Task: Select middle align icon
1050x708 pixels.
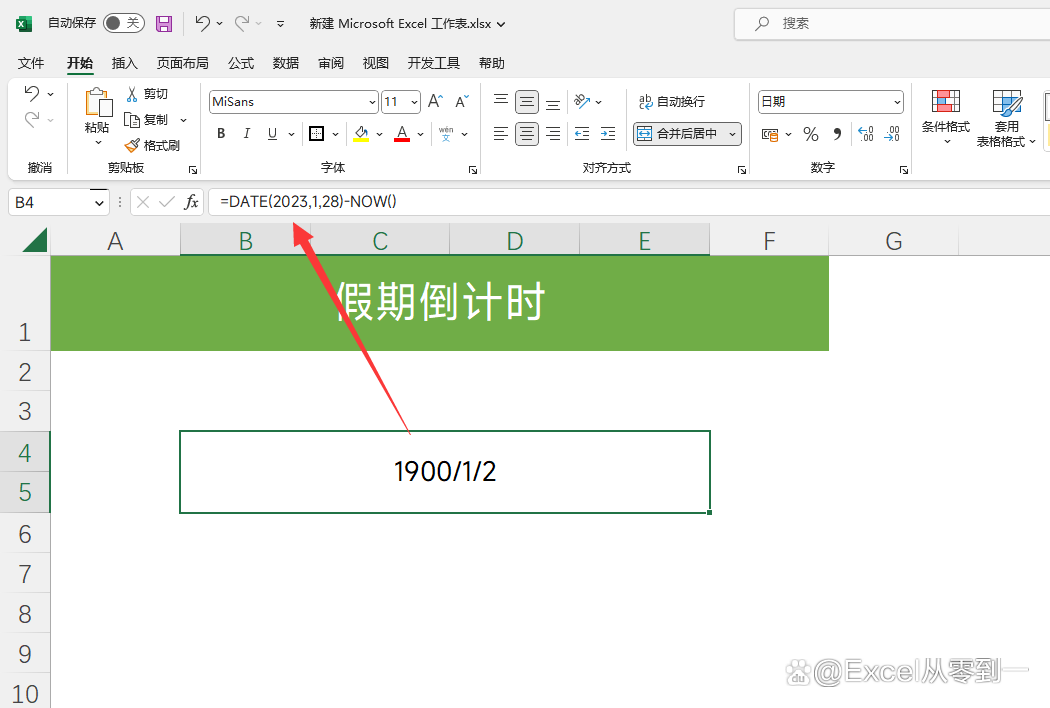Action: pyautogui.click(x=527, y=102)
